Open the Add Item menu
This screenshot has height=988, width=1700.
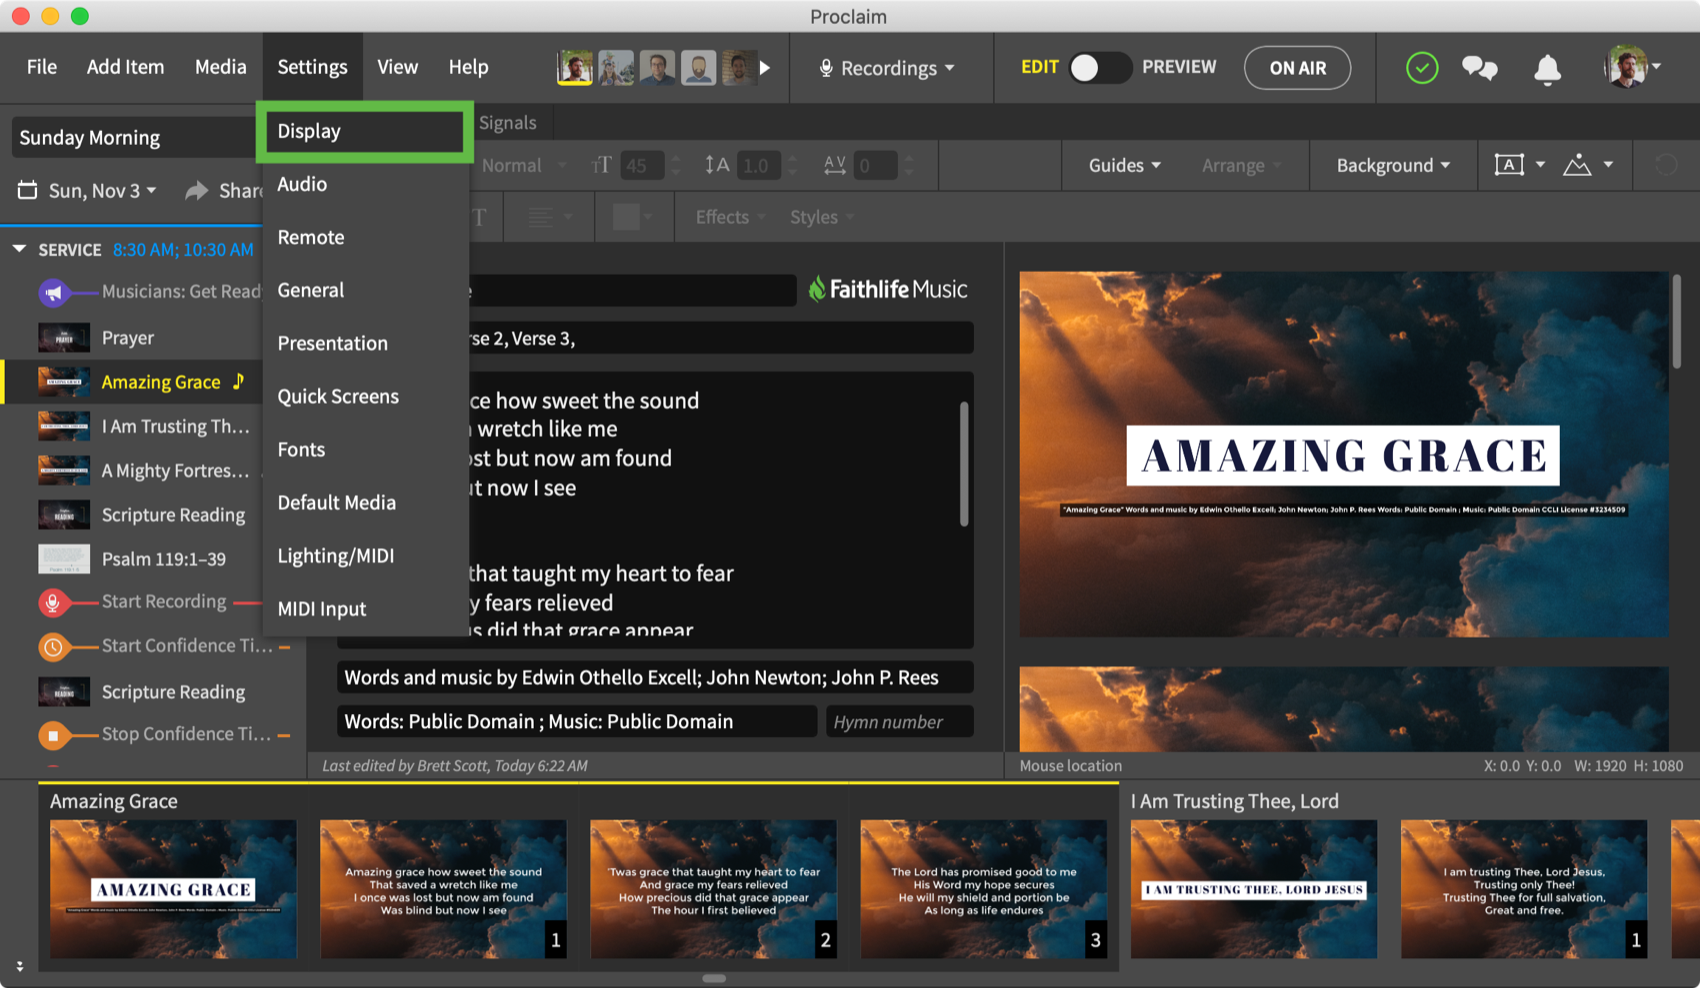[125, 67]
